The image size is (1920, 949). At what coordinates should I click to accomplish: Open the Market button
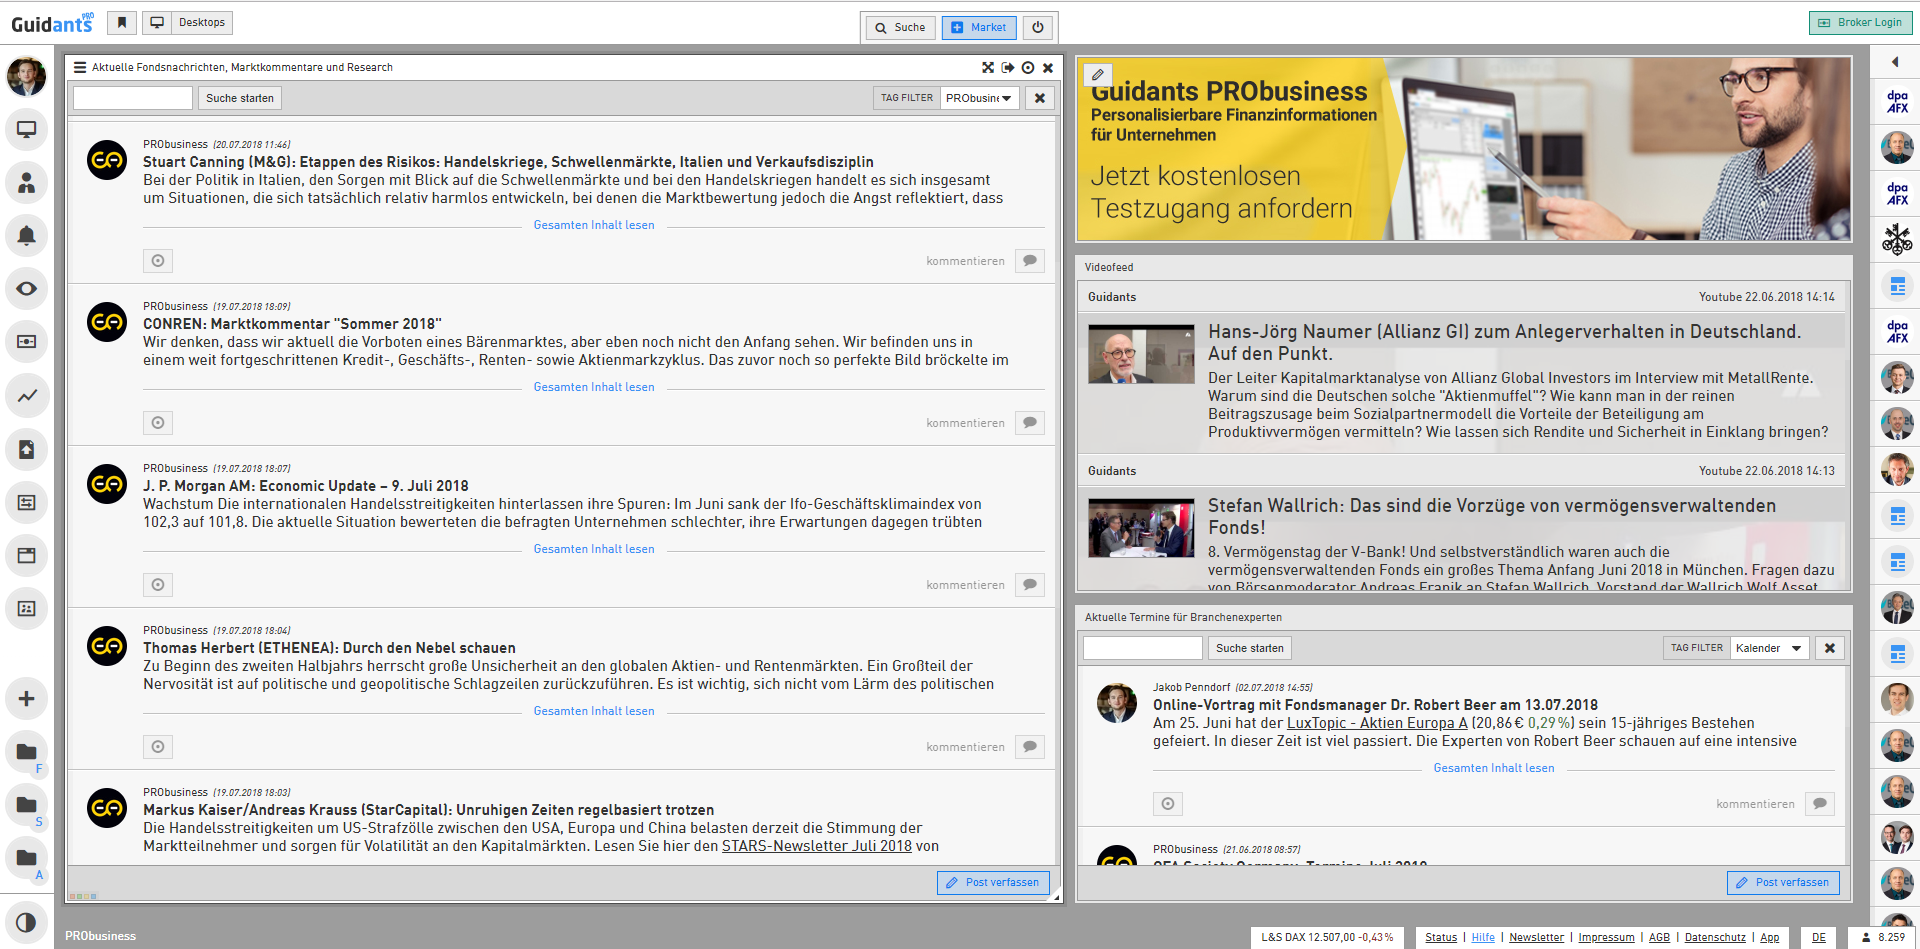(979, 27)
